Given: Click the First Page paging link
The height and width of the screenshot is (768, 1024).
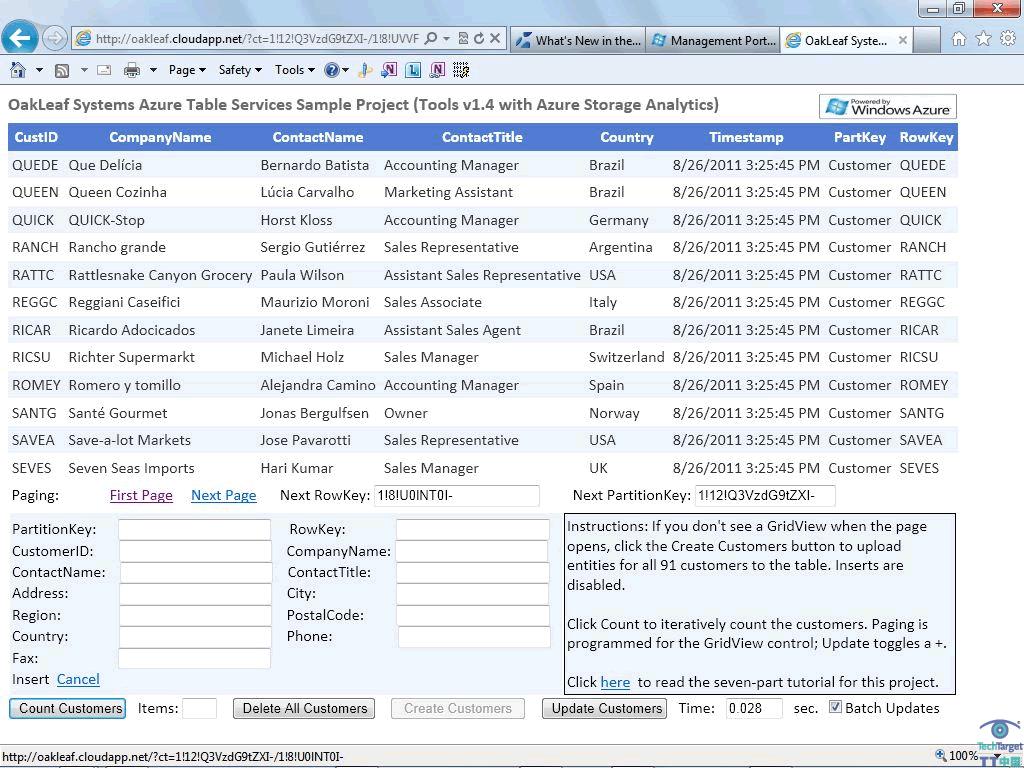Looking at the screenshot, I should (x=141, y=496).
